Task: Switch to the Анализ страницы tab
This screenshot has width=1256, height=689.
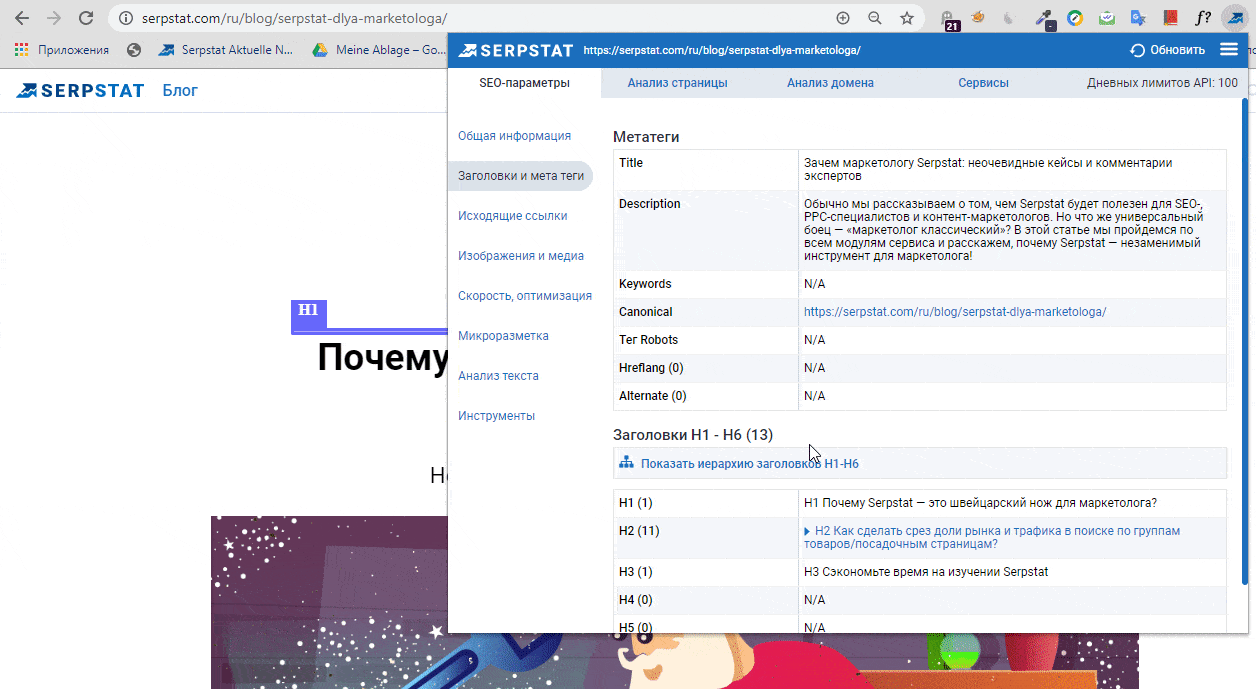Action: (x=678, y=83)
